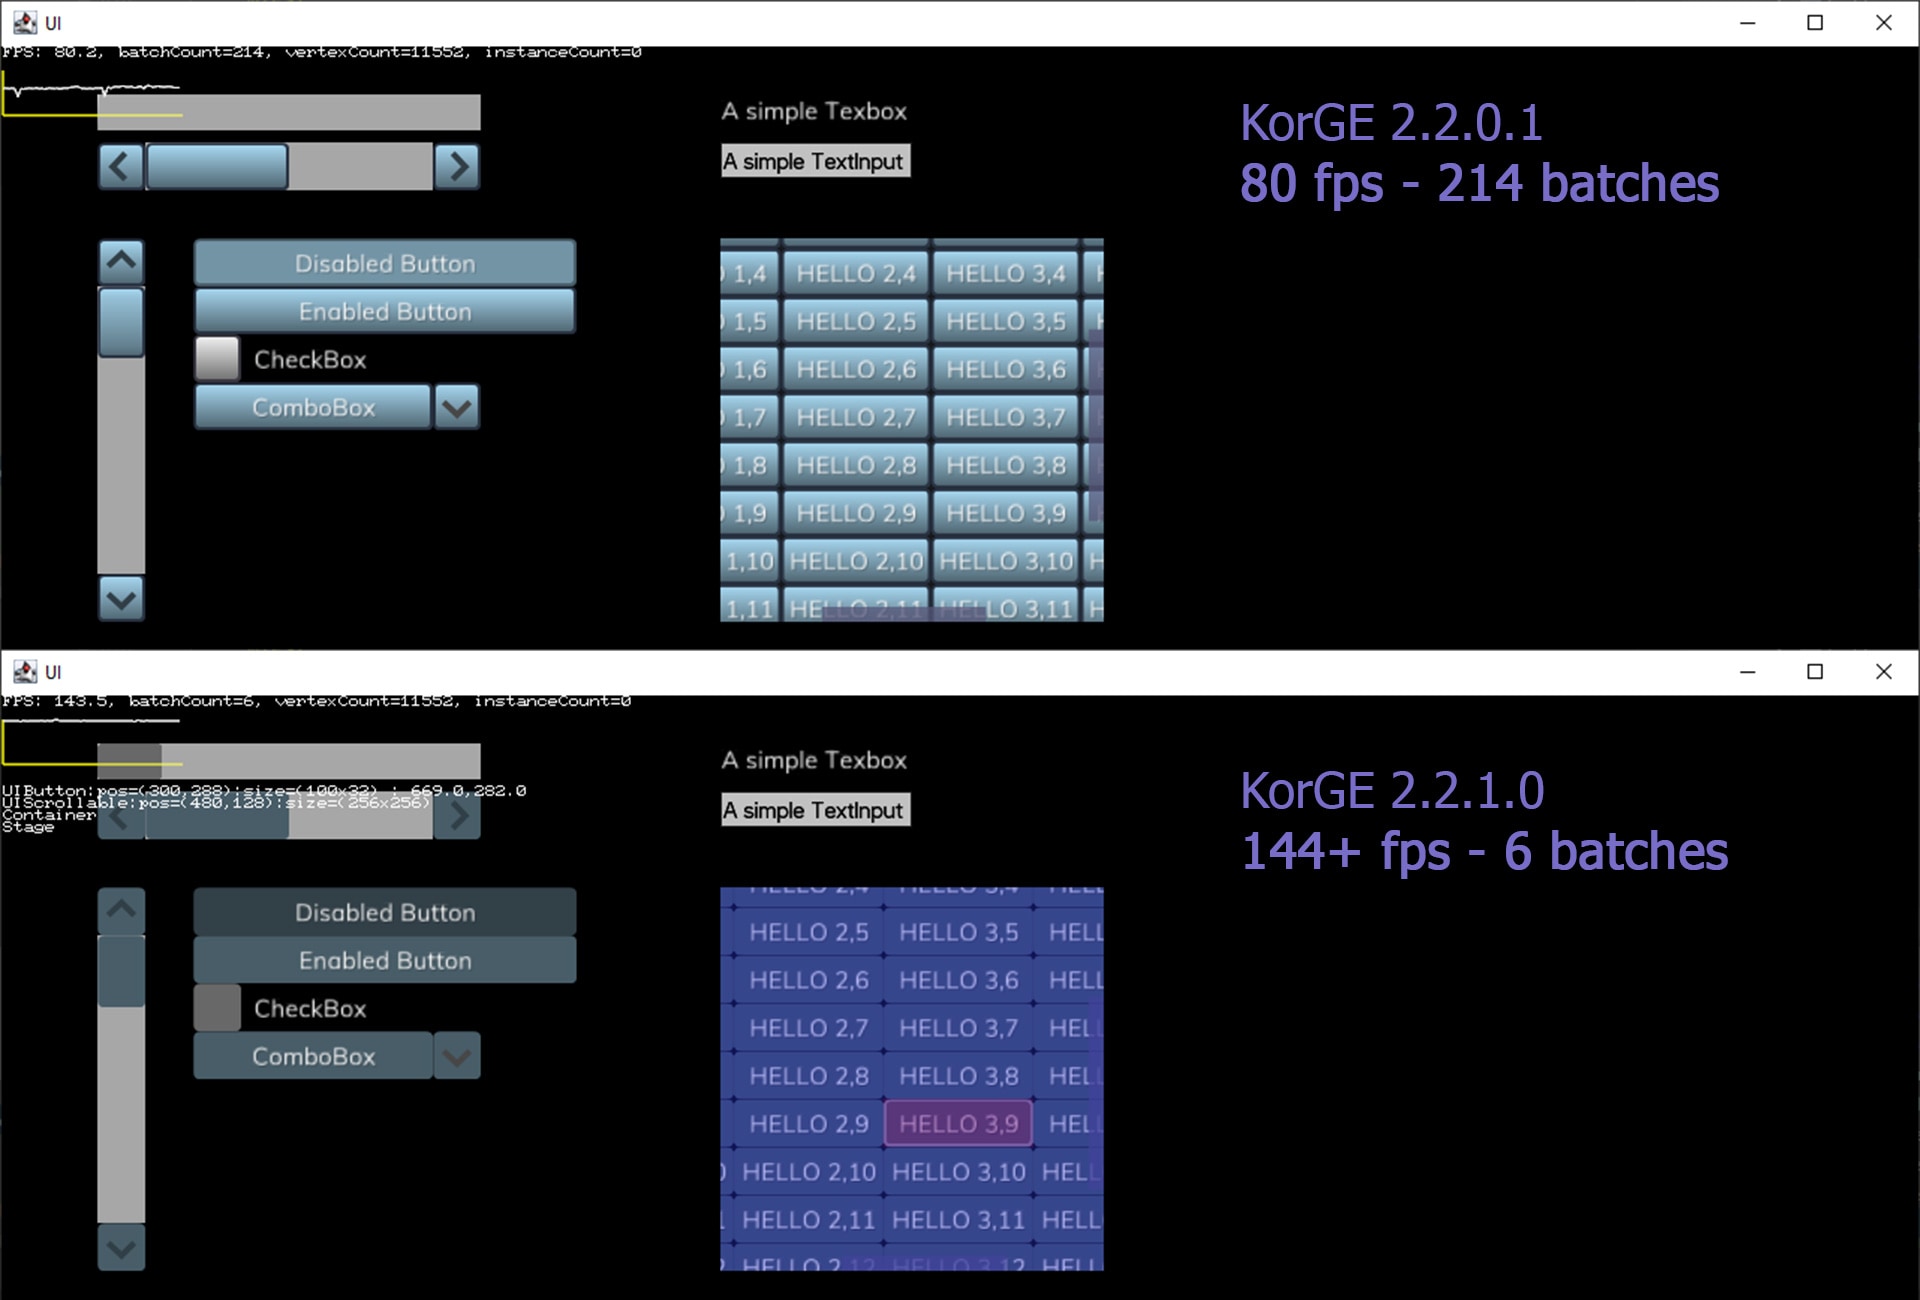
Task: Click vertical scrollbar thumb in bottom window
Action: coord(121,971)
